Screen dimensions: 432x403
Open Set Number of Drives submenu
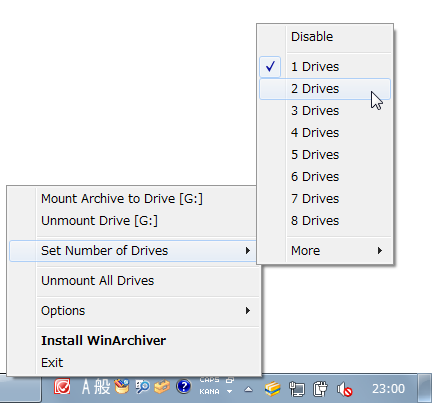click(133, 251)
